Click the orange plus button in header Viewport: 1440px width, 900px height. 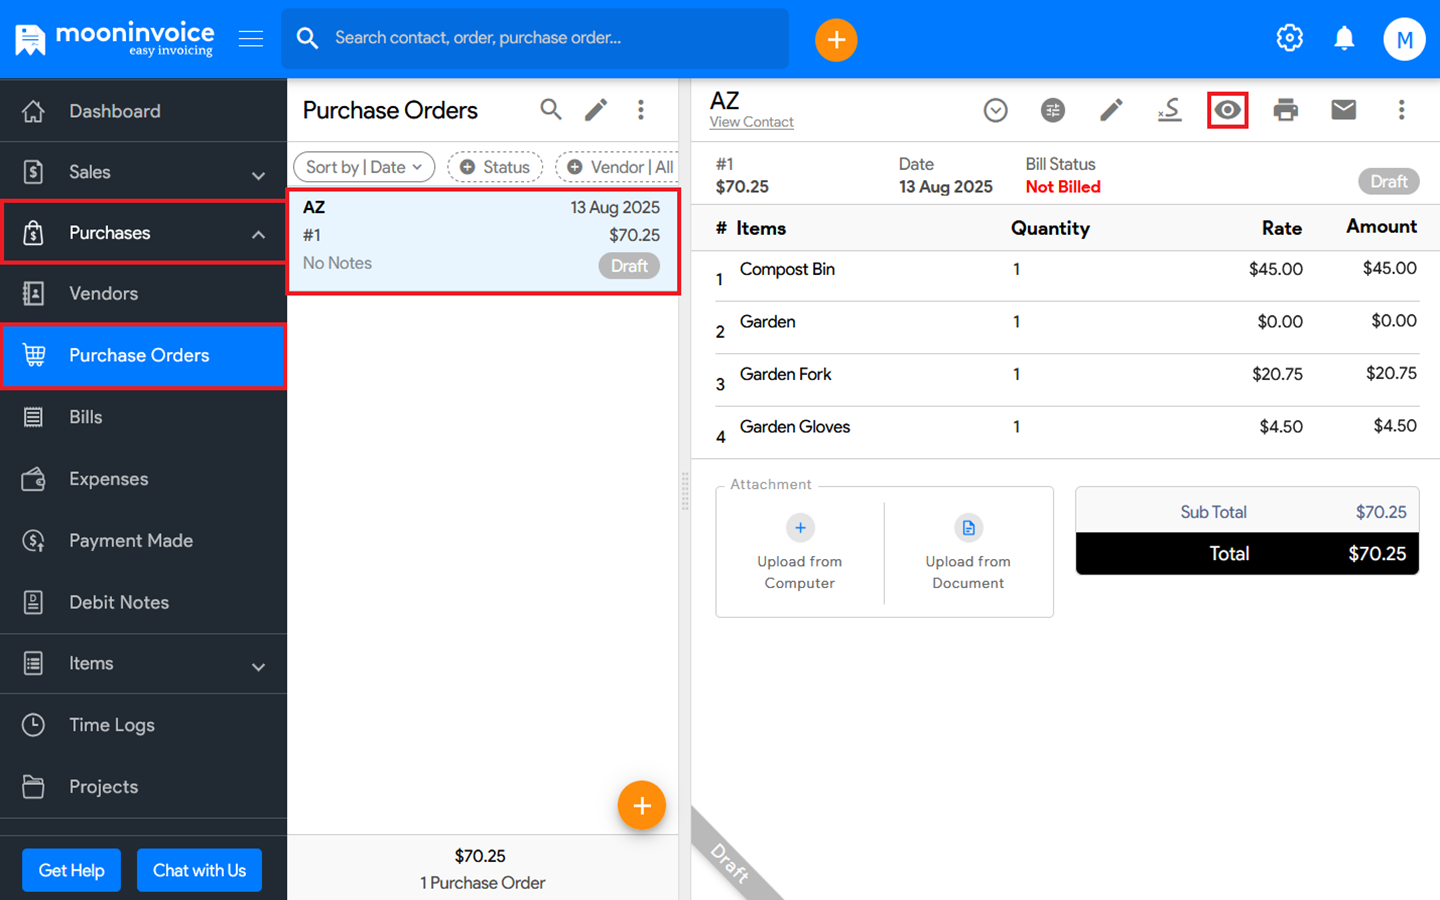tap(836, 40)
